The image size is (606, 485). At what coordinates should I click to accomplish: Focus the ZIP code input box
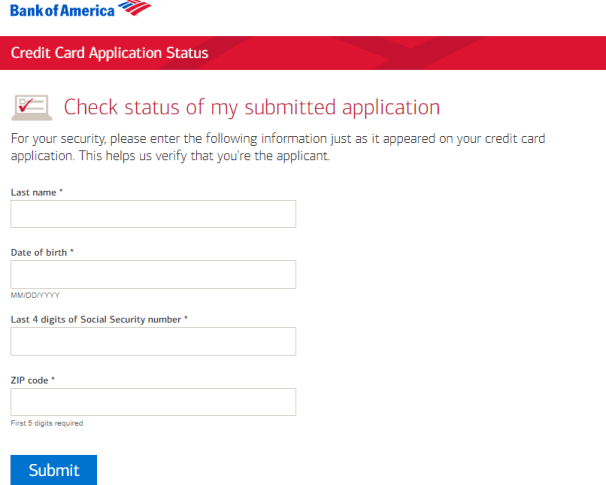click(x=153, y=402)
